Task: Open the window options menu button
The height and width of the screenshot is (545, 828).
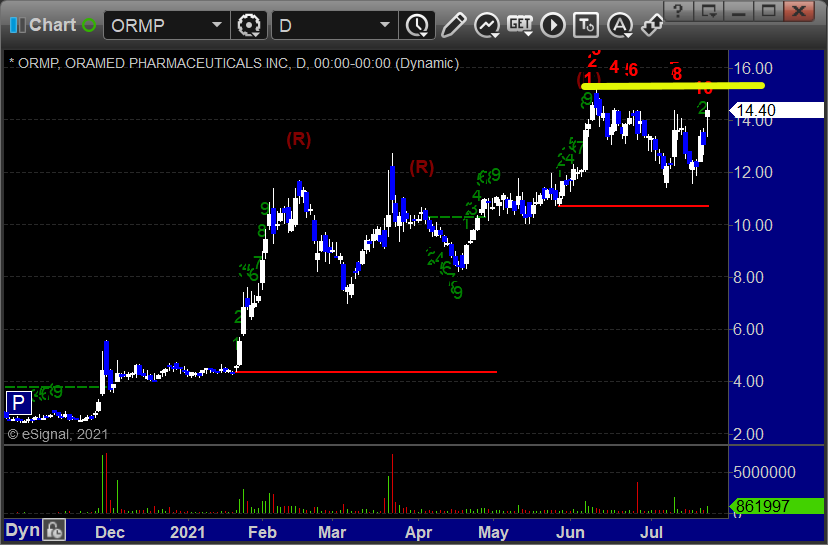Action: (x=709, y=10)
